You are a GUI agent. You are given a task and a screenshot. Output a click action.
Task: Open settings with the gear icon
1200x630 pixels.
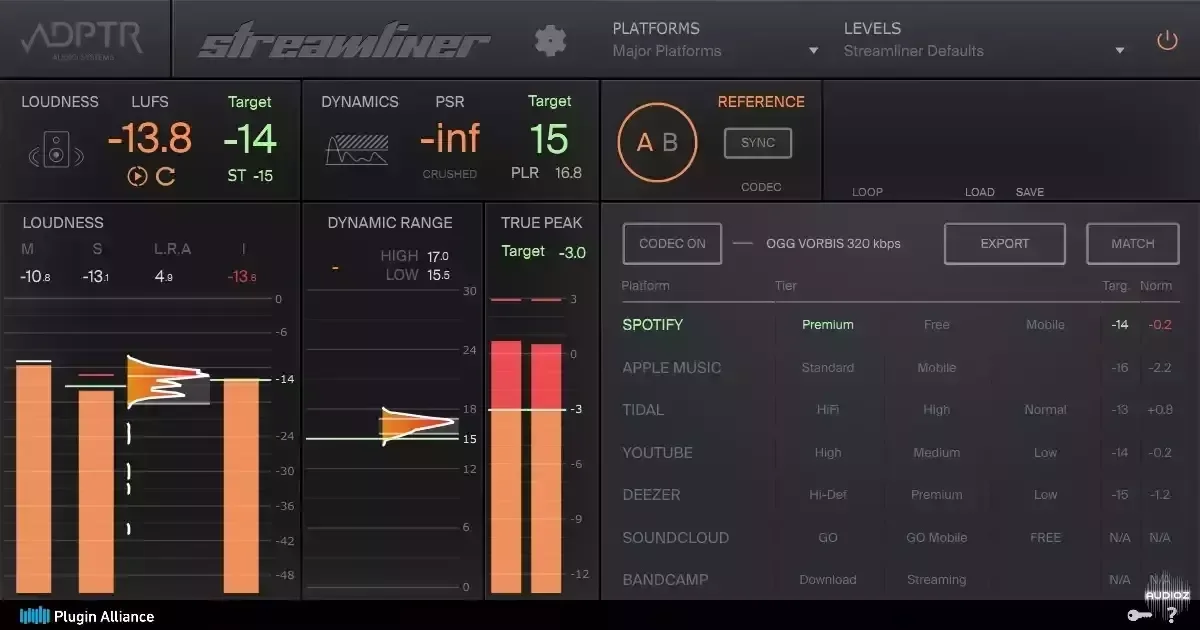click(550, 41)
